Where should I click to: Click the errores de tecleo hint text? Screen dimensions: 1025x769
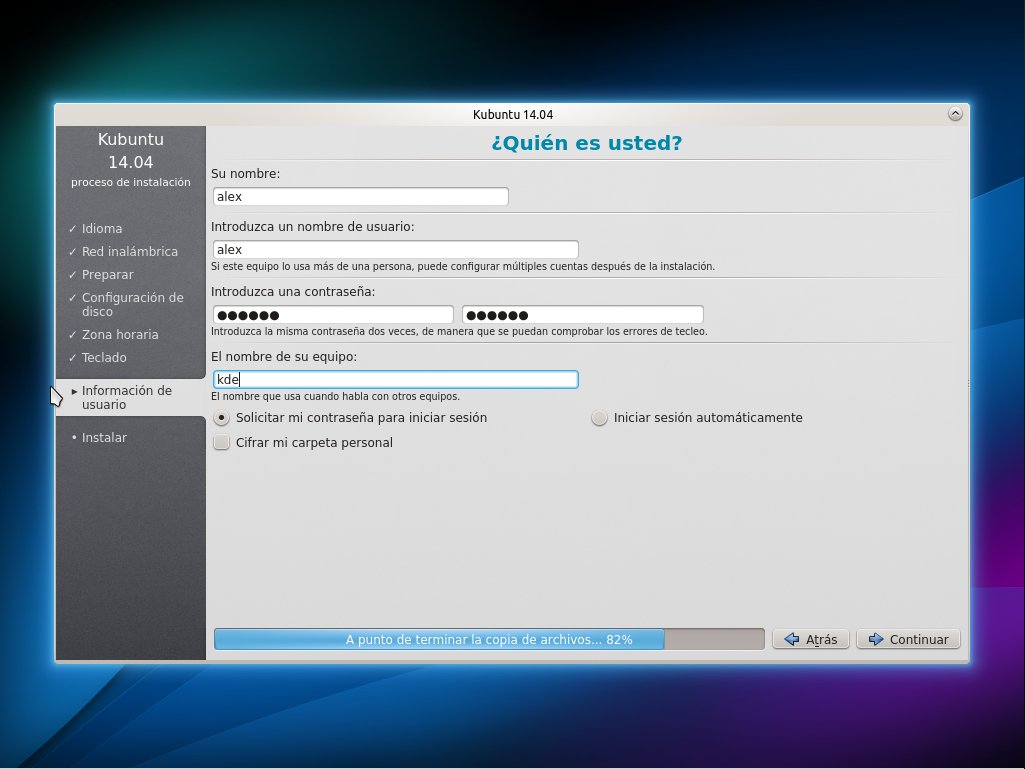point(459,331)
